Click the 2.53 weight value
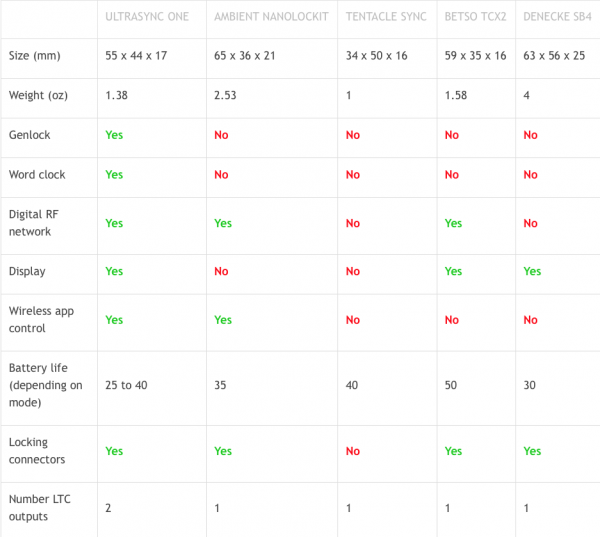Screen dimensions: 600x537 [224, 95]
